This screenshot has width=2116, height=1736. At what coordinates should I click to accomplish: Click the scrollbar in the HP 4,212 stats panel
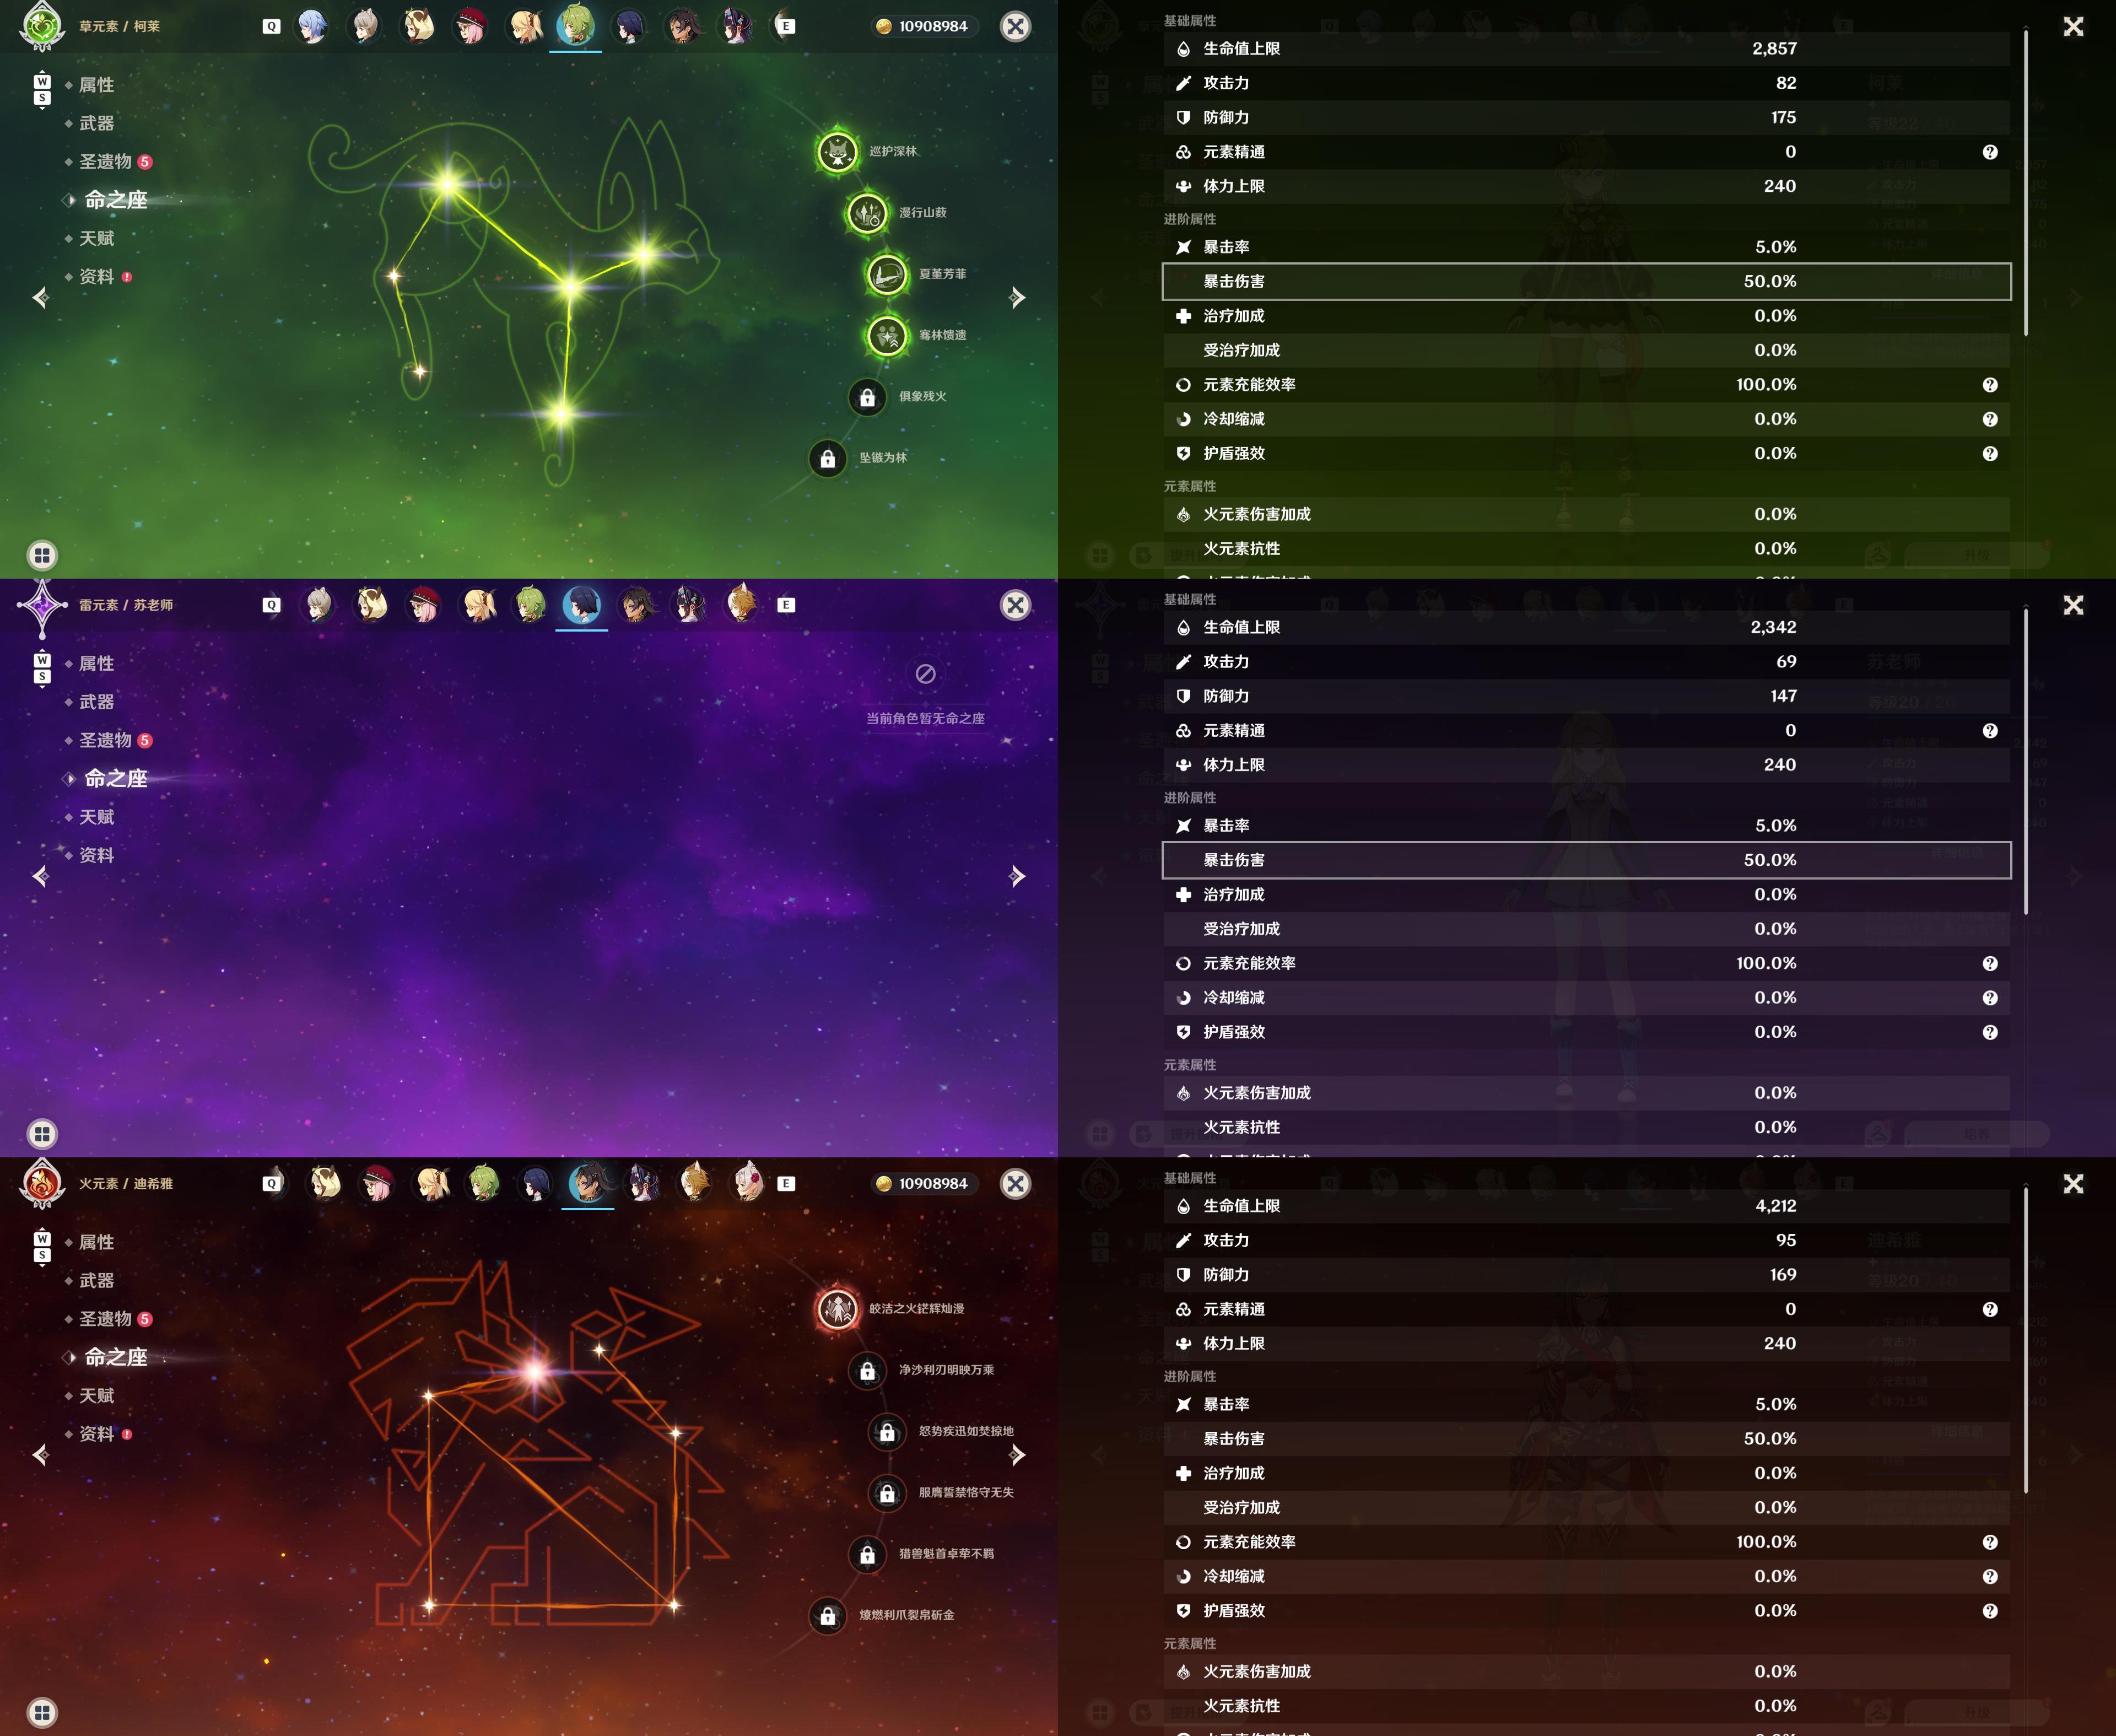tap(2026, 1341)
